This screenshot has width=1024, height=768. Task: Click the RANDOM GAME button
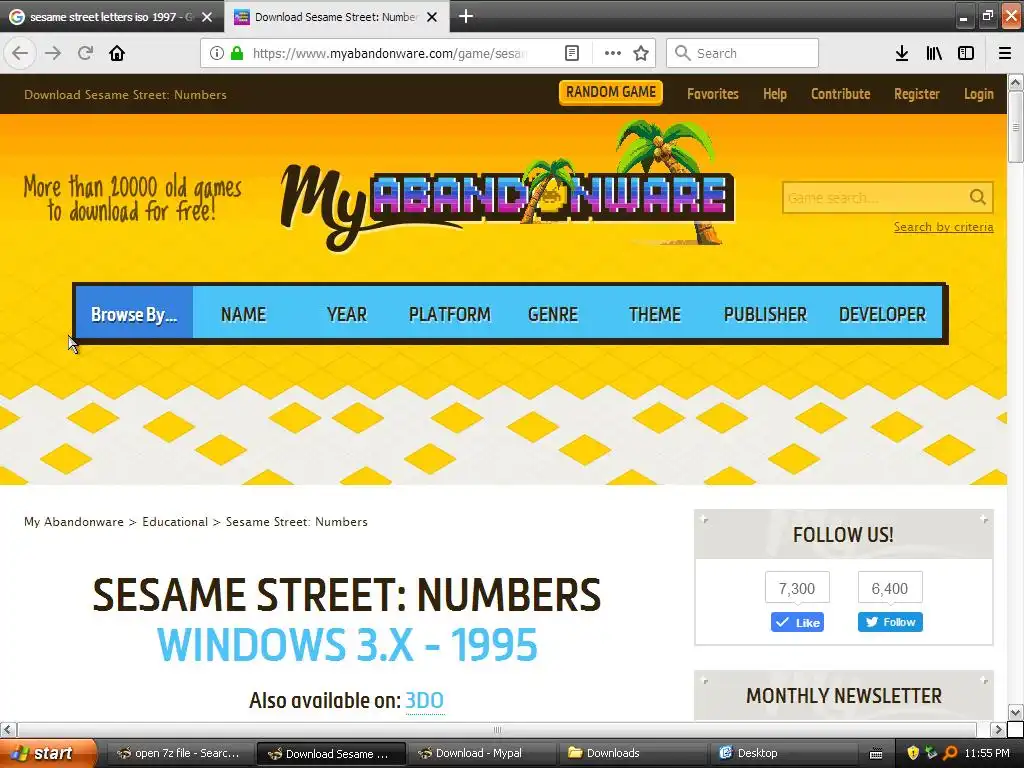click(x=611, y=93)
